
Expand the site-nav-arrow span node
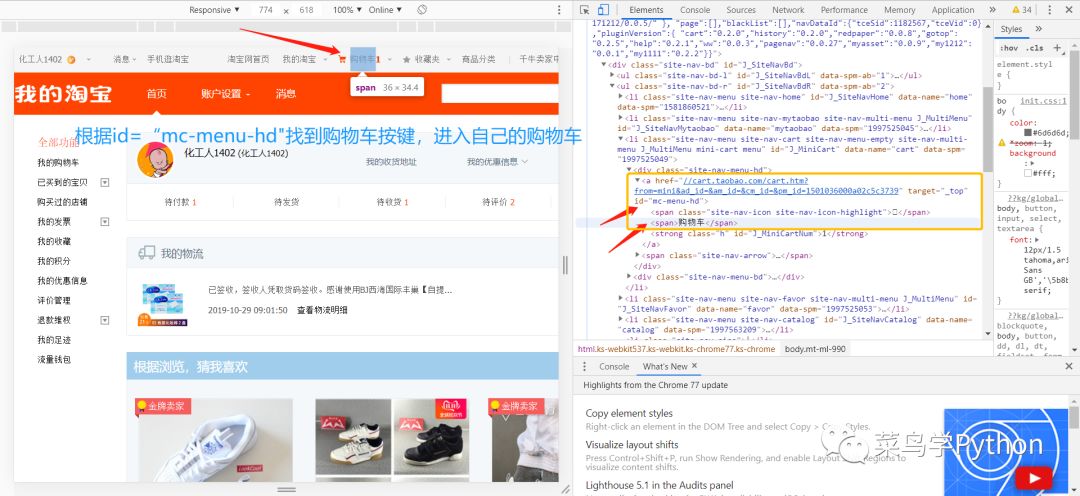click(x=637, y=255)
